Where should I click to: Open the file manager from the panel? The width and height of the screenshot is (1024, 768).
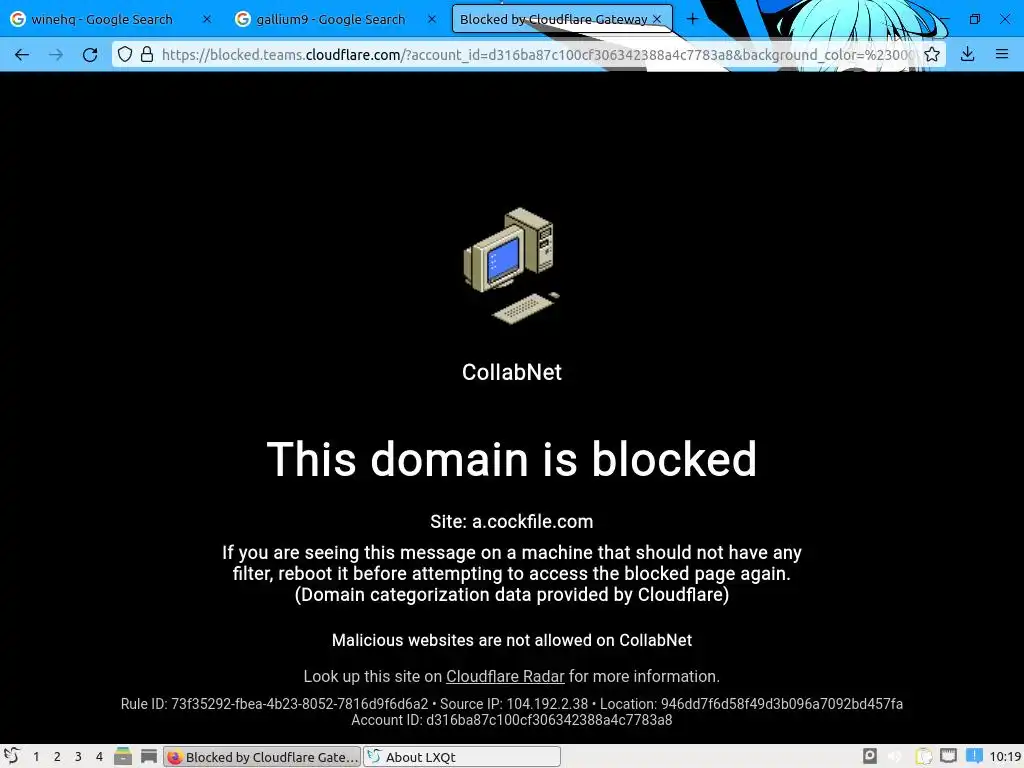[123, 756]
